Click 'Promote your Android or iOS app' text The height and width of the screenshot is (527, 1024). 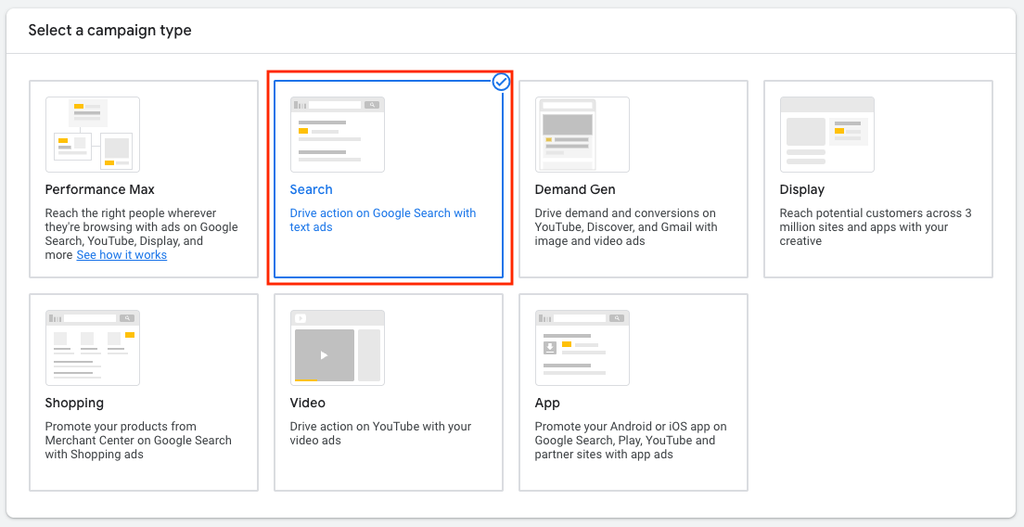[631, 440]
